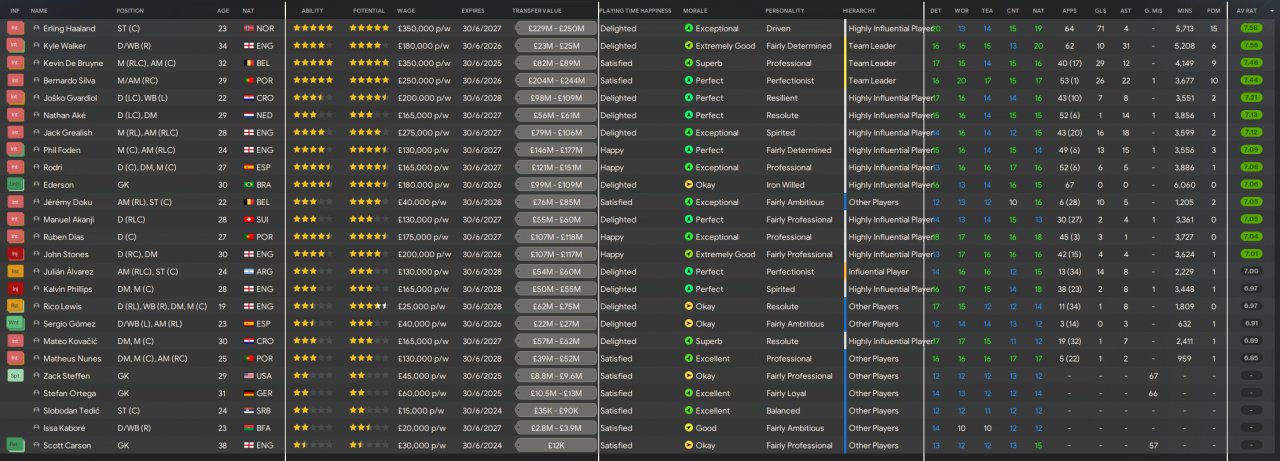Click Issa Kaboré's Good morale icon
This screenshot has width=1280, height=461.
688,428
